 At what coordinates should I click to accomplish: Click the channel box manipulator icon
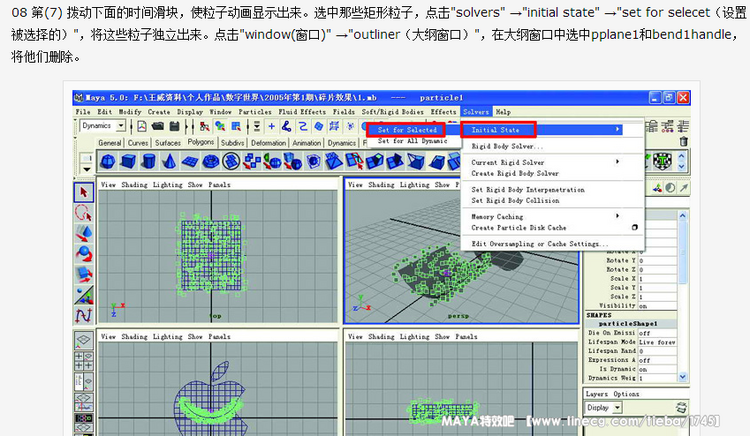pos(658,188)
